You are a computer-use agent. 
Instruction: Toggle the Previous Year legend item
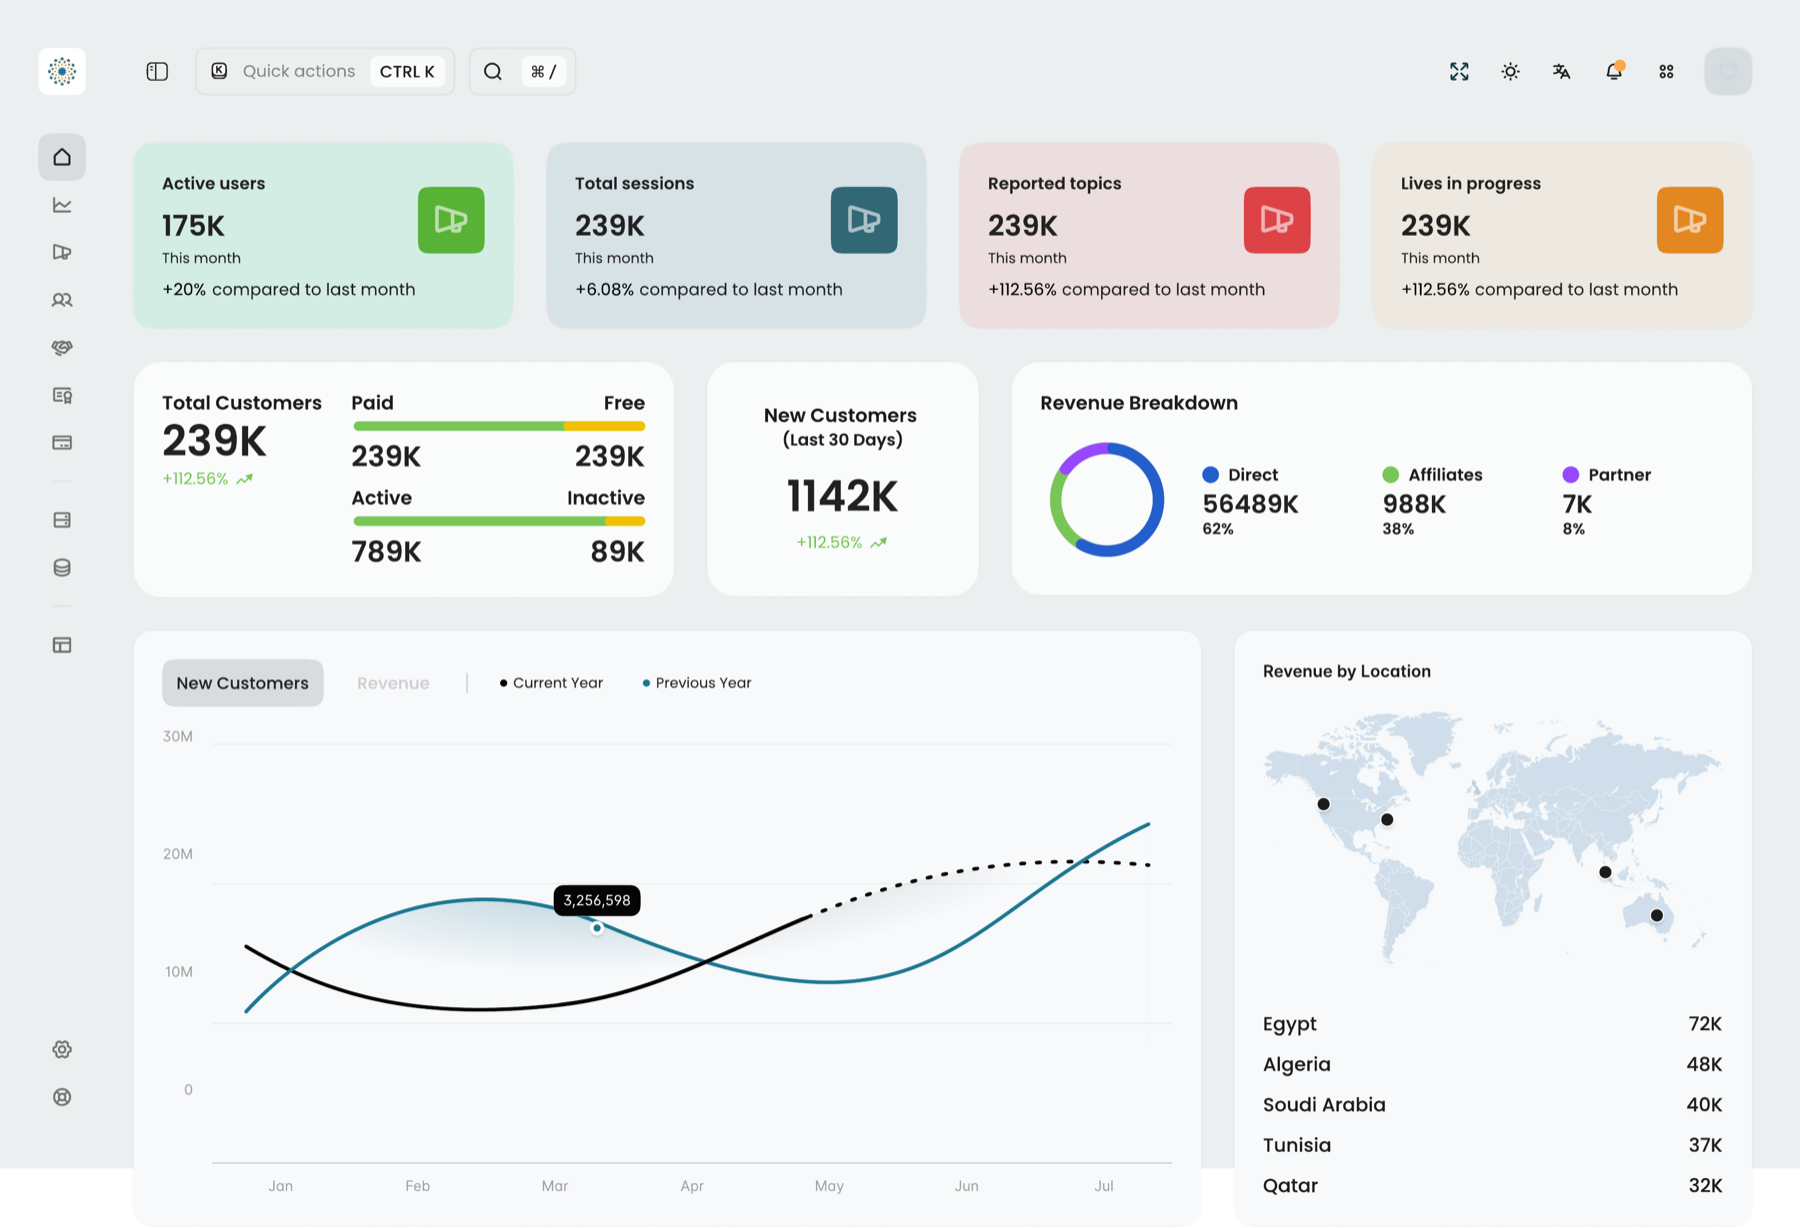pos(697,683)
